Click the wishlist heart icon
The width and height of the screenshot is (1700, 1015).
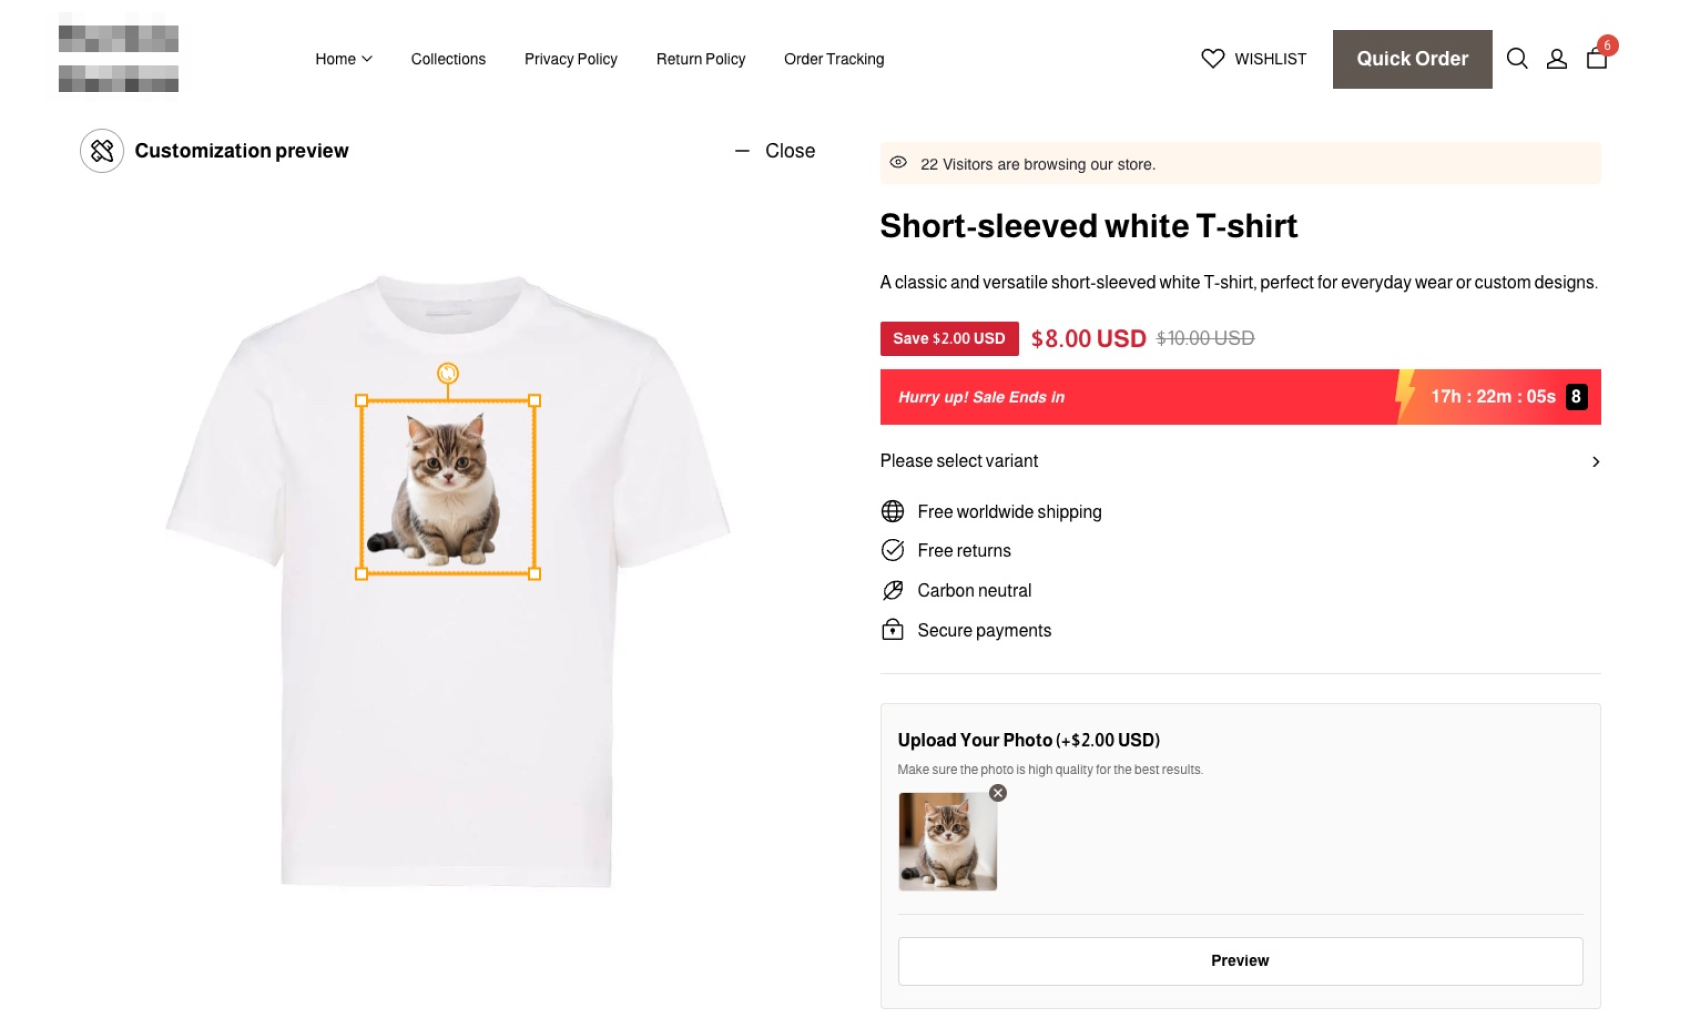click(x=1212, y=59)
